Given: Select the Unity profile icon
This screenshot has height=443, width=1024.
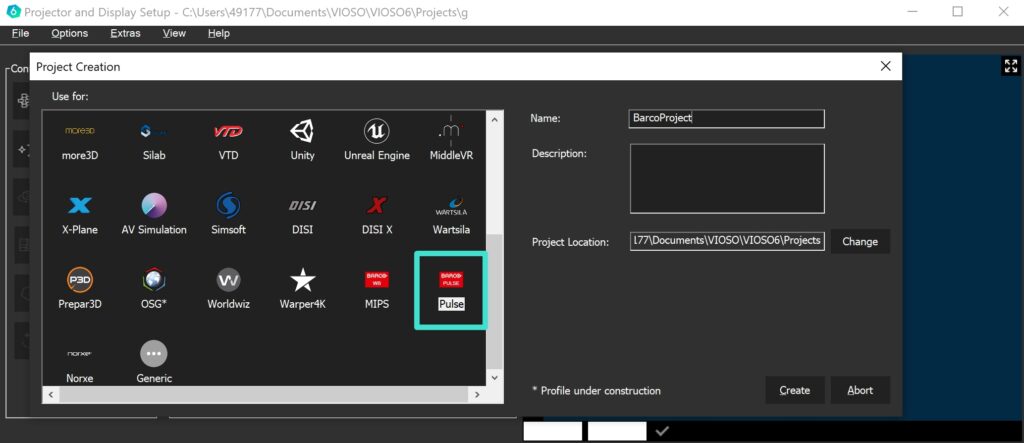Looking at the screenshot, I should [x=302, y=132].
